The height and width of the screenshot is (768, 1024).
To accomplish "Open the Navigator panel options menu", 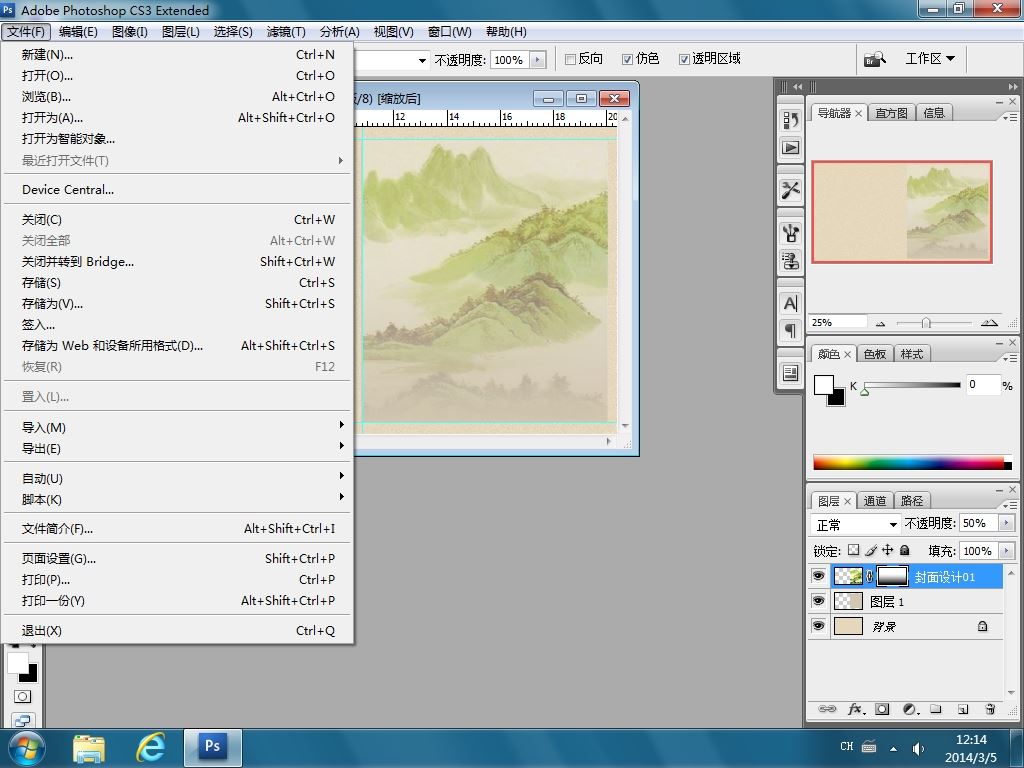I will (x=1010, y=117).
